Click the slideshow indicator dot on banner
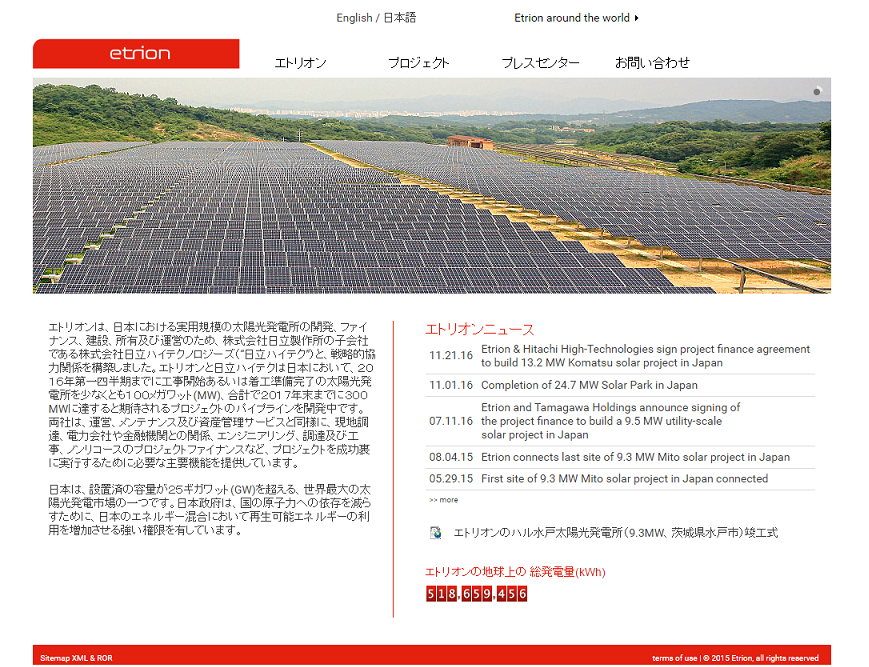 (x=816, y=91)
